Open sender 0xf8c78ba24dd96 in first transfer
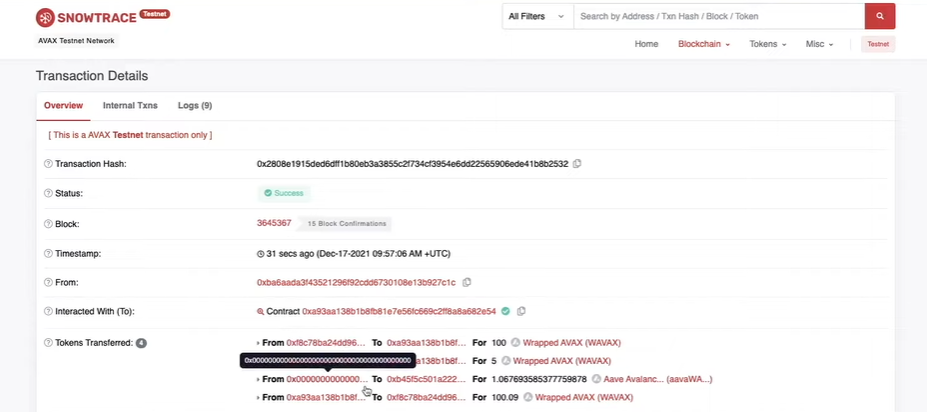The width and height of the screenshot is (927, 412). [x=326, y=342]
